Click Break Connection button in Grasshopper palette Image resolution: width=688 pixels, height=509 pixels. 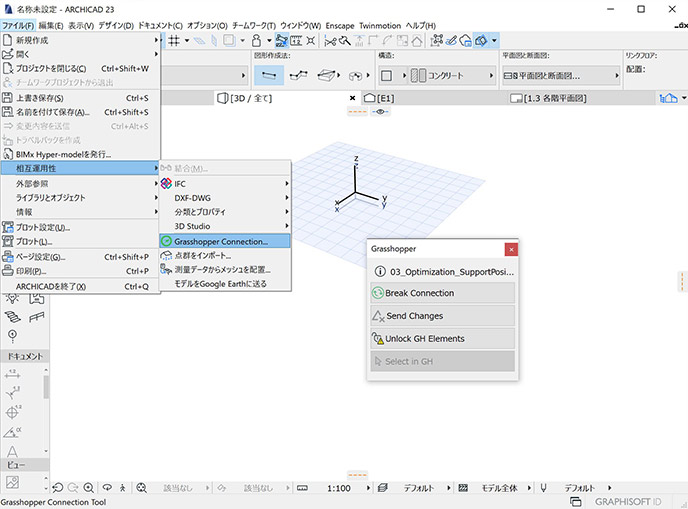coord(442,293)
